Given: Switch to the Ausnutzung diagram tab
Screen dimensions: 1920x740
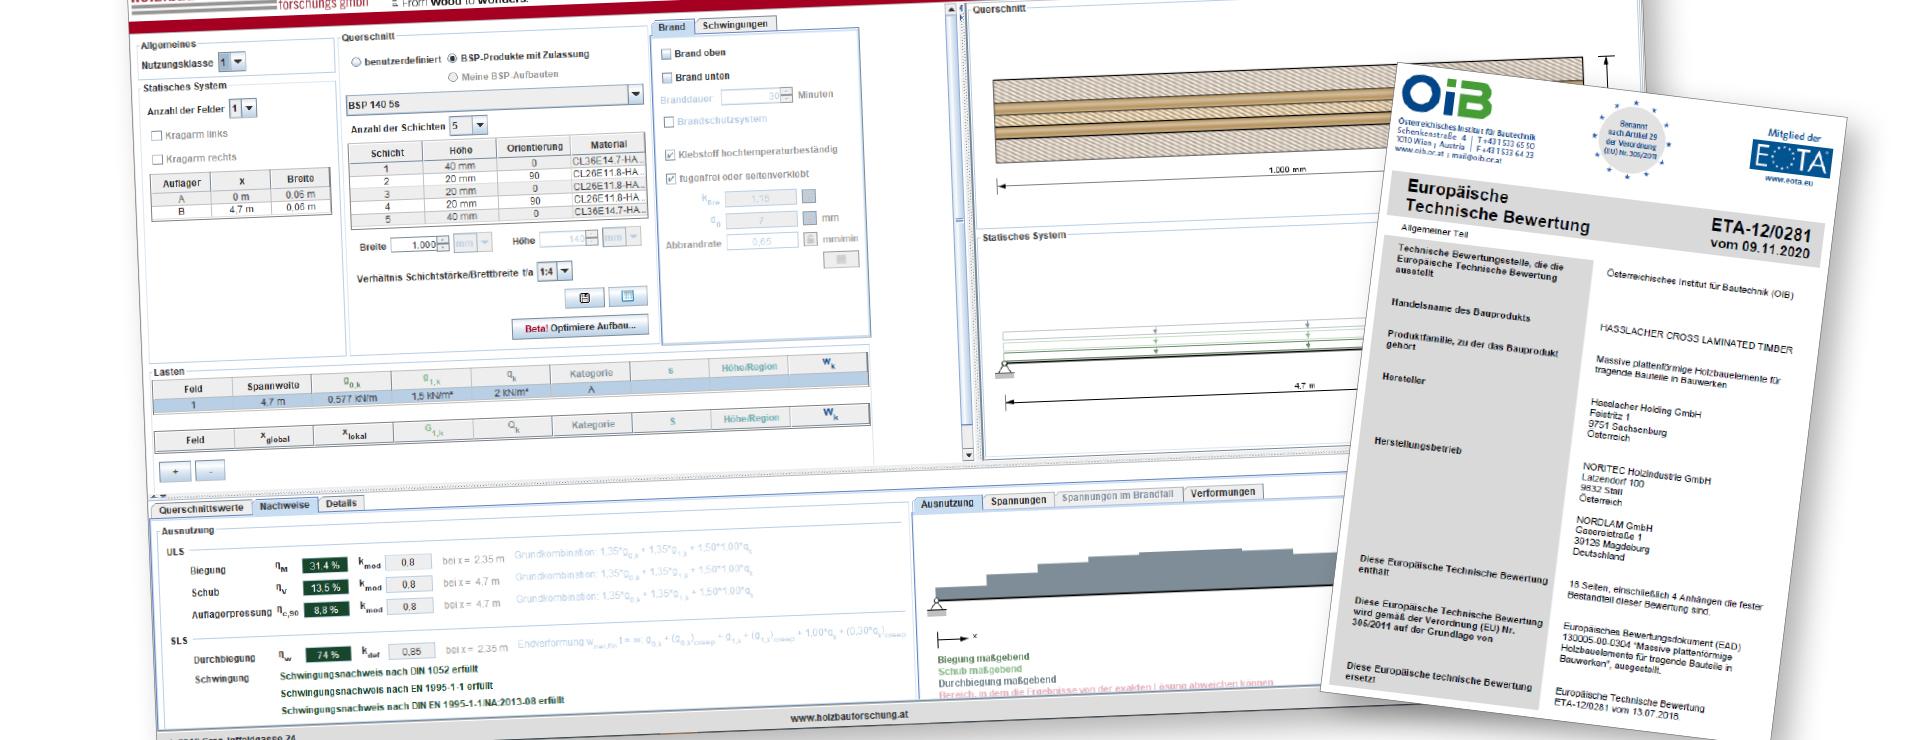Looking at the screenshot, I should point(947,503).
